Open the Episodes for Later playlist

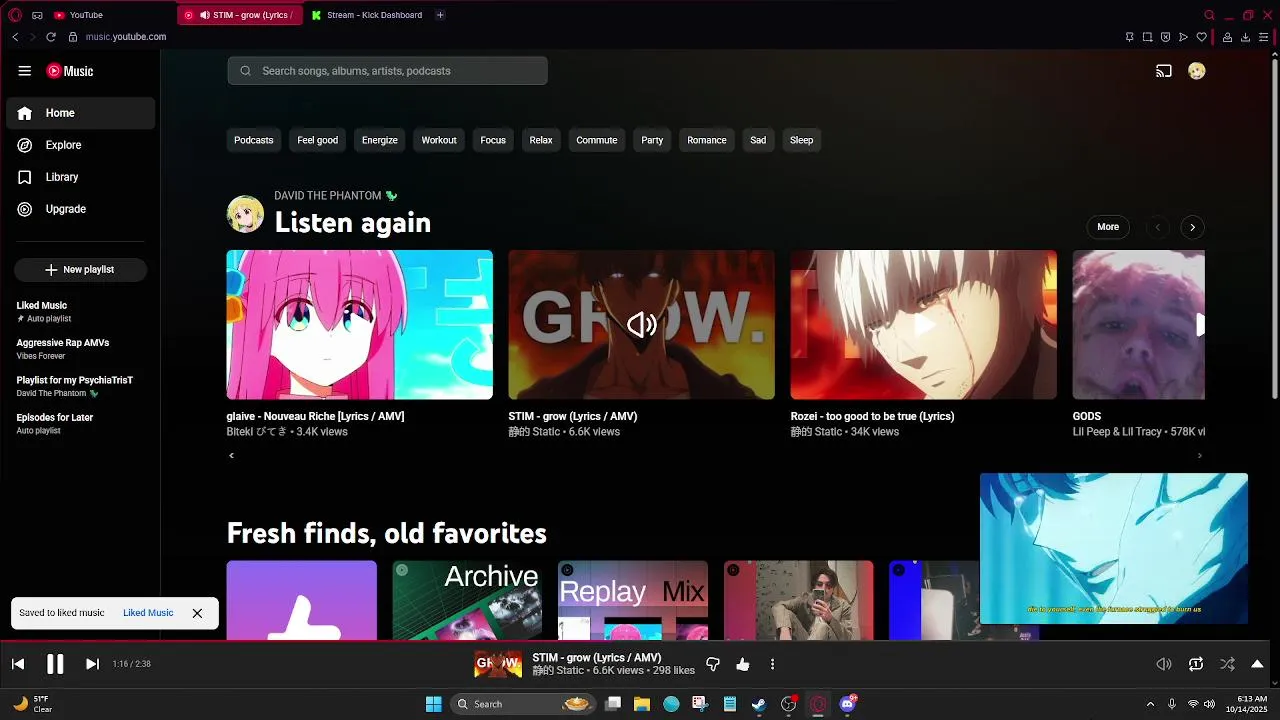(80, 423)
